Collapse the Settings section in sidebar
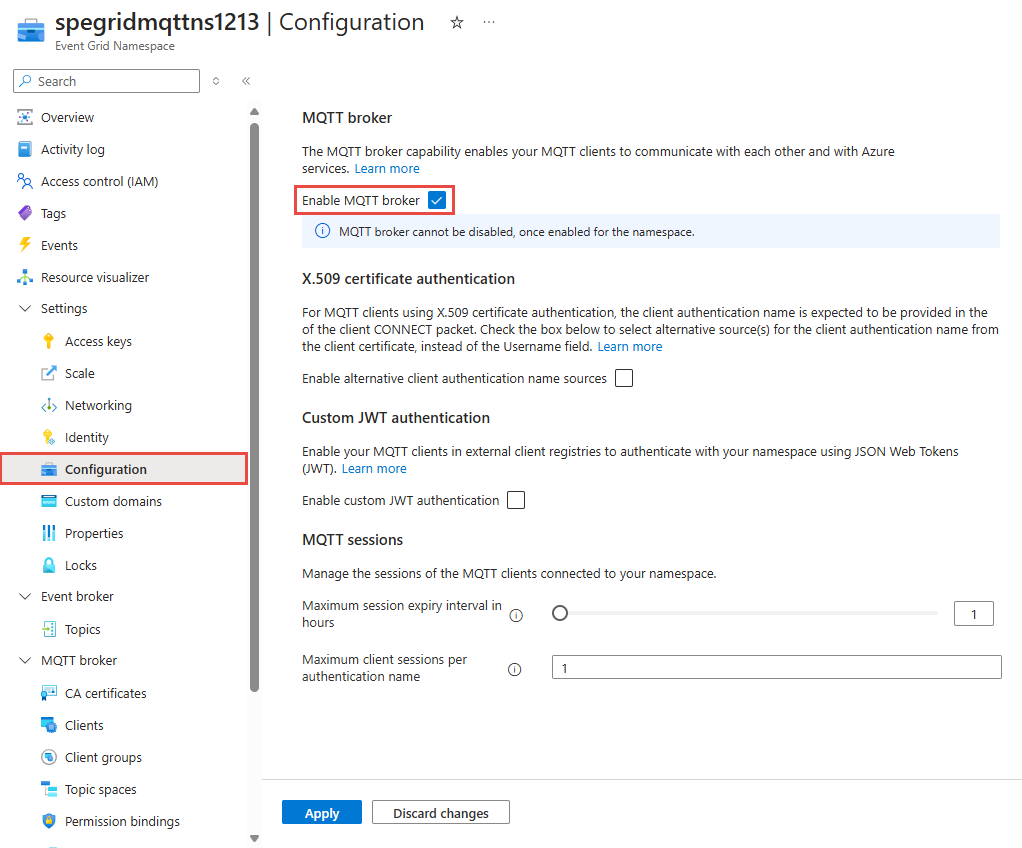 point(25,309)
